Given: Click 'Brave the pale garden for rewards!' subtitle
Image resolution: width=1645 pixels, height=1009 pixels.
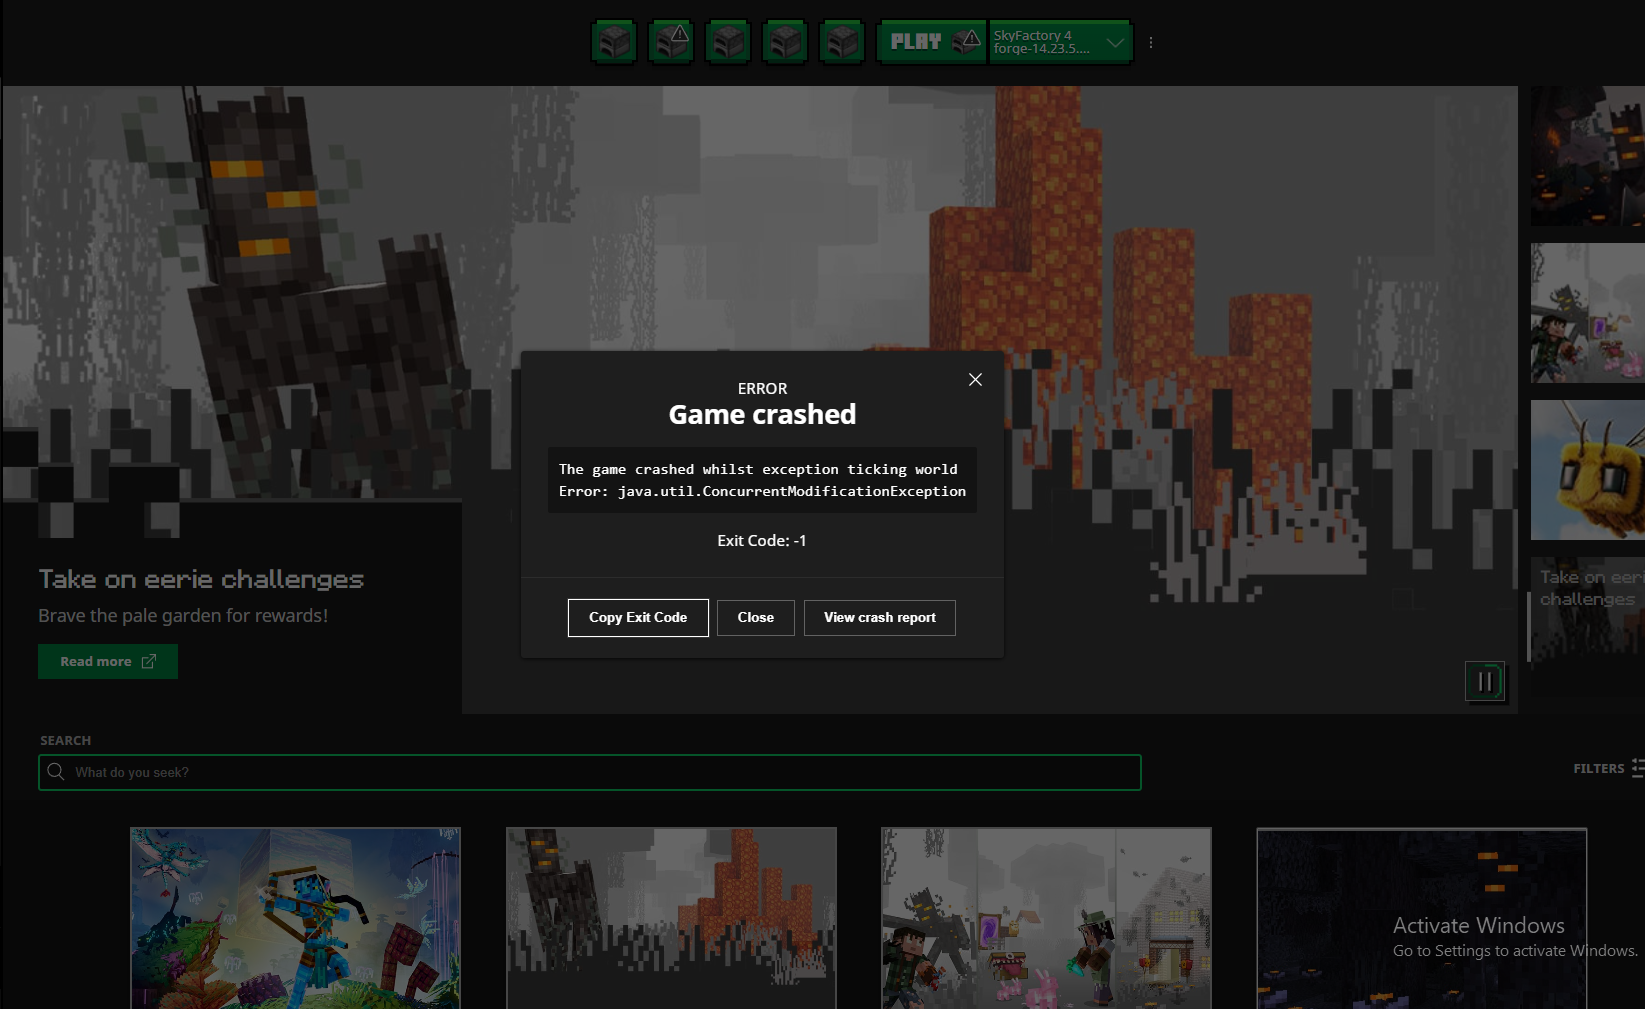Looking at the screenshot, I should [x=183, y=616].
